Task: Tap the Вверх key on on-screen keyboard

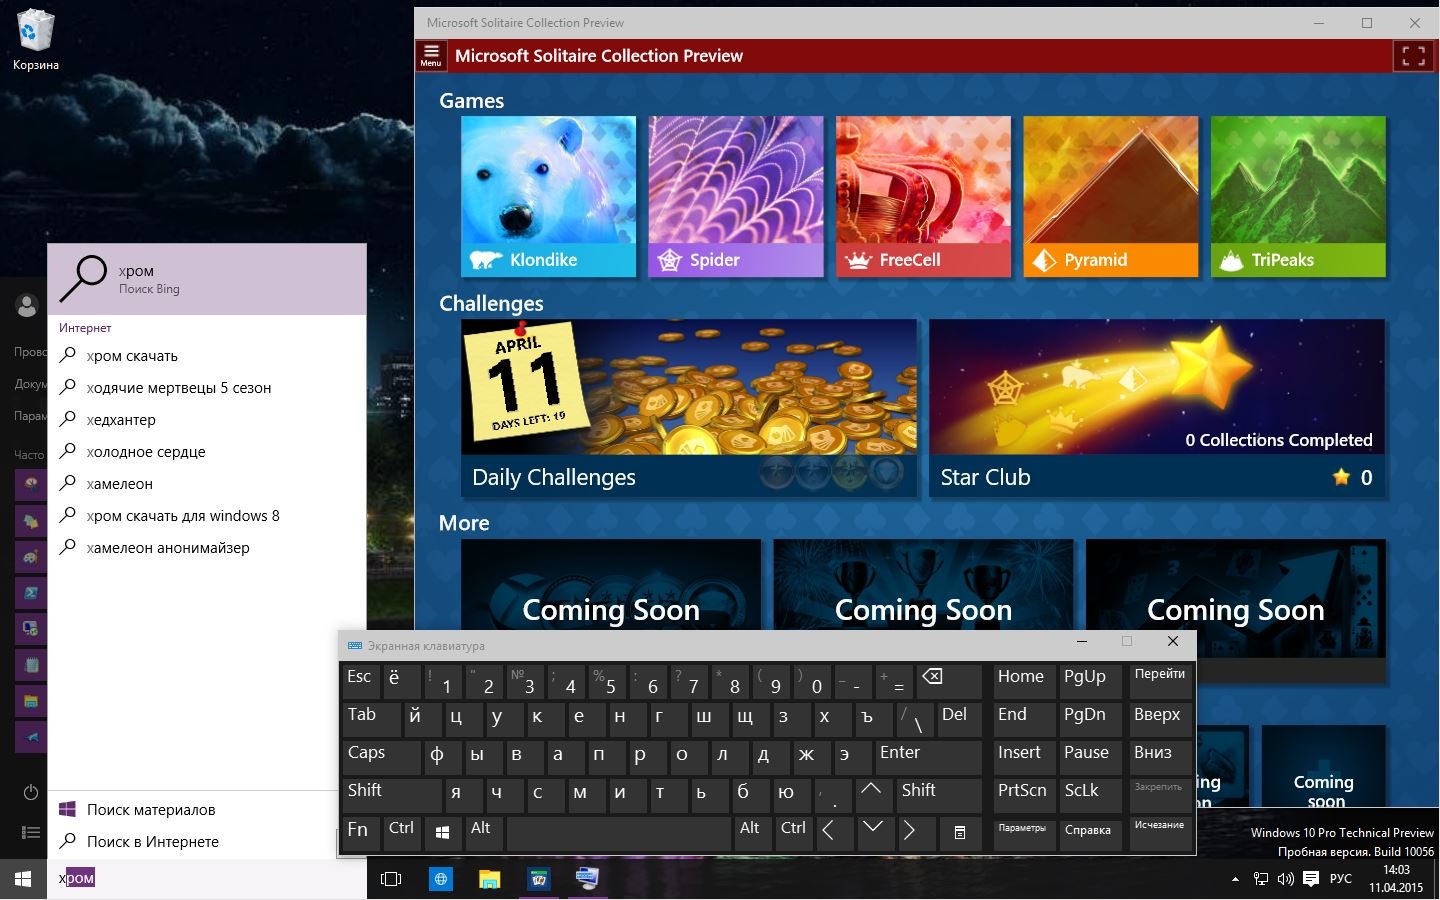Action: (x=1159, y=719)
